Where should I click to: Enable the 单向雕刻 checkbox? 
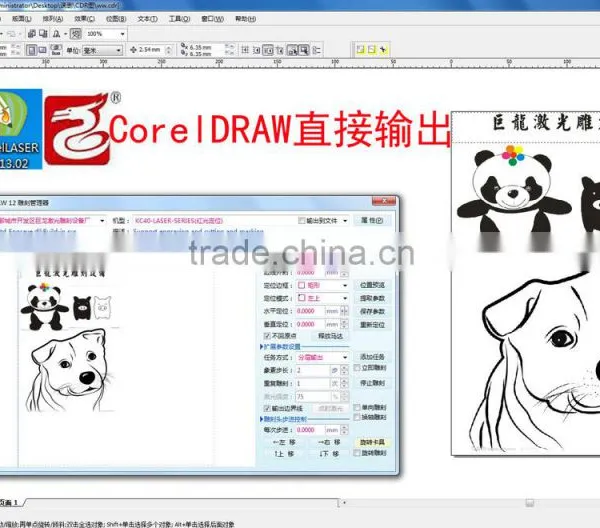pyautogui.click(x=357, y=407)
